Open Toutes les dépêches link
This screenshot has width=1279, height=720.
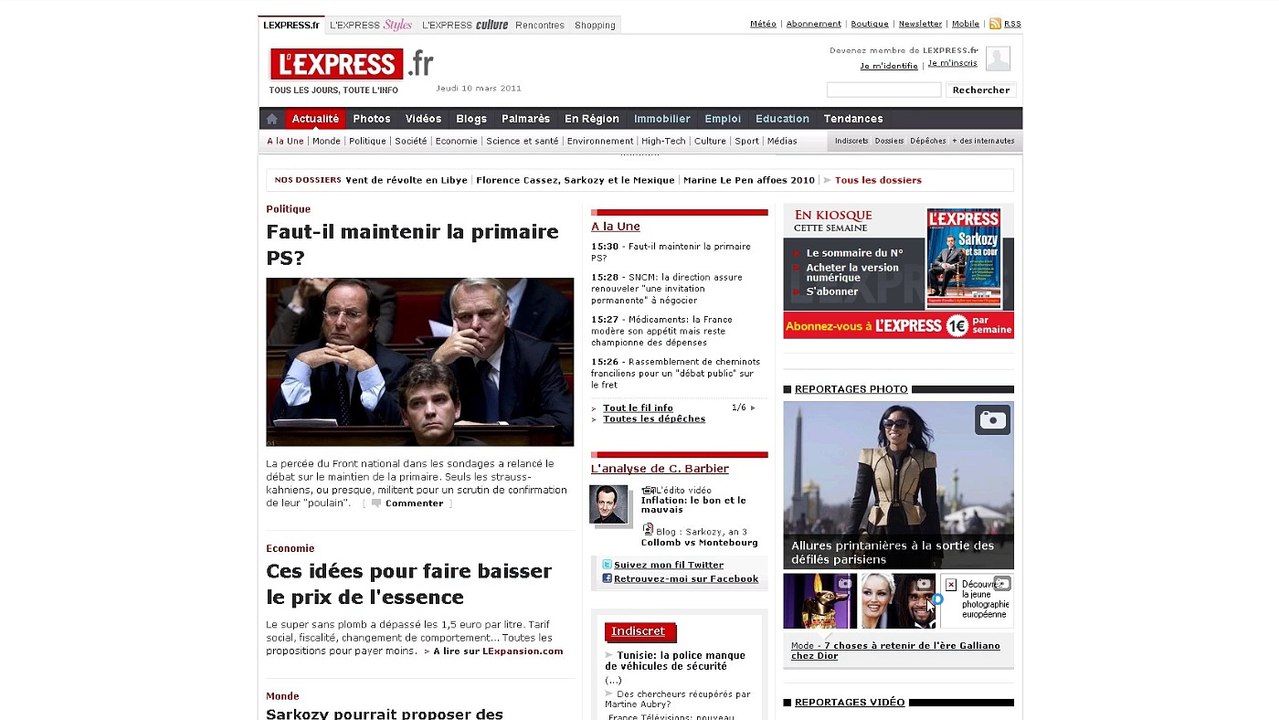[x=654, y=419]
